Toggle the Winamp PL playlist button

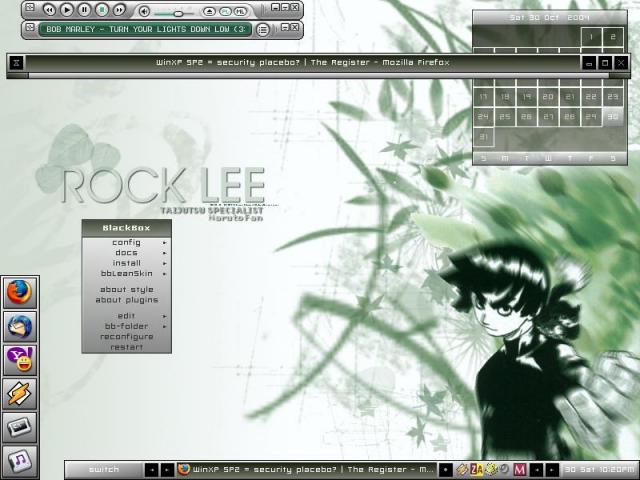pyautogui.click(x=225, y=12)
